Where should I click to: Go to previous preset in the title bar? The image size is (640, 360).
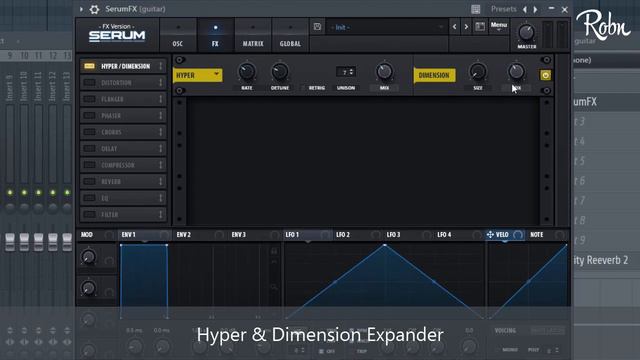[x=525, y=9]
